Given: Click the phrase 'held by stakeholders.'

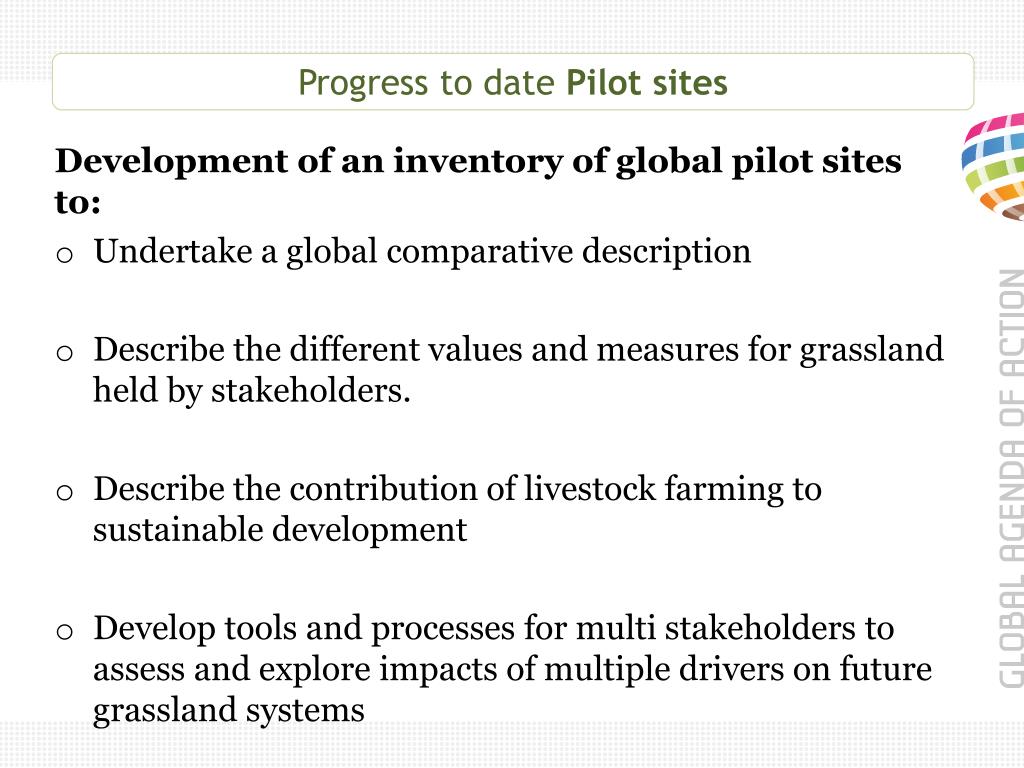Looking at the screenshot, I should pyautogui.click(x=251, y=391).
